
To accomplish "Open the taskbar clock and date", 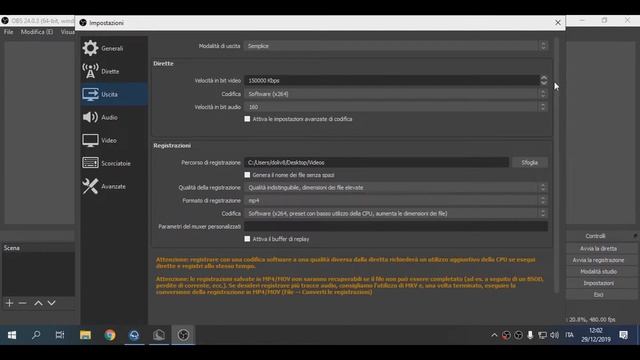I will click(x=596, y=335).
